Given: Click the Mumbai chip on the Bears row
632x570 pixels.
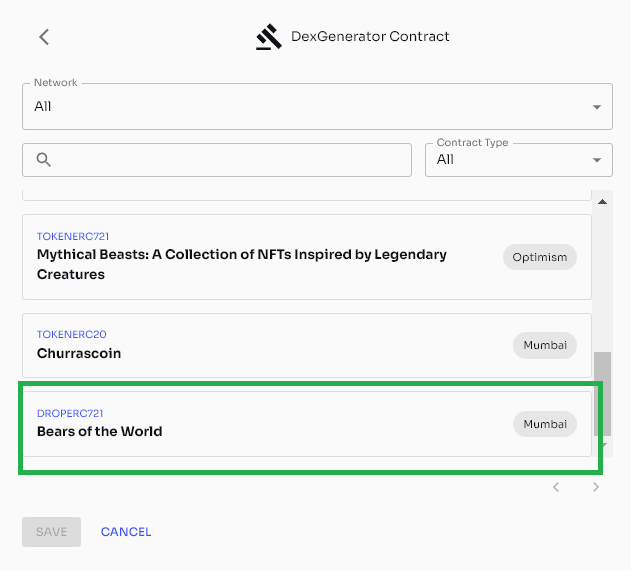Looking at the screenshot, I should [545, 424].
